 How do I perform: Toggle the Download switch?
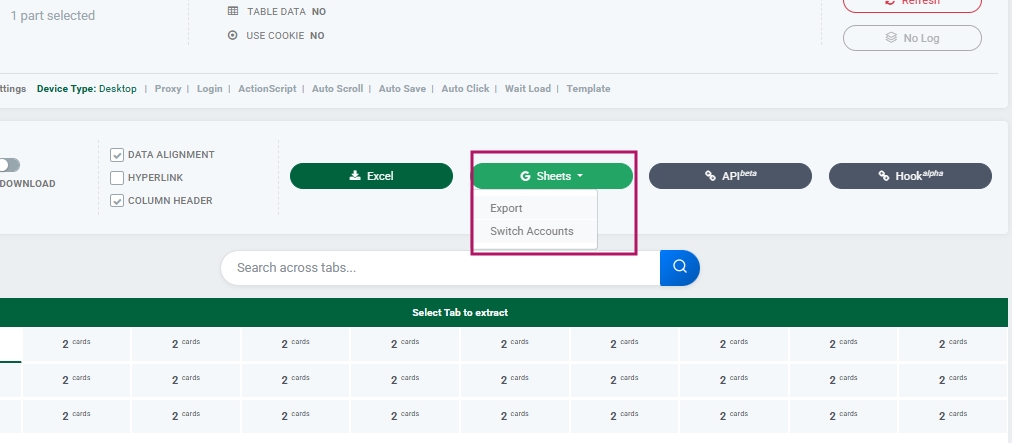point(10,165)
